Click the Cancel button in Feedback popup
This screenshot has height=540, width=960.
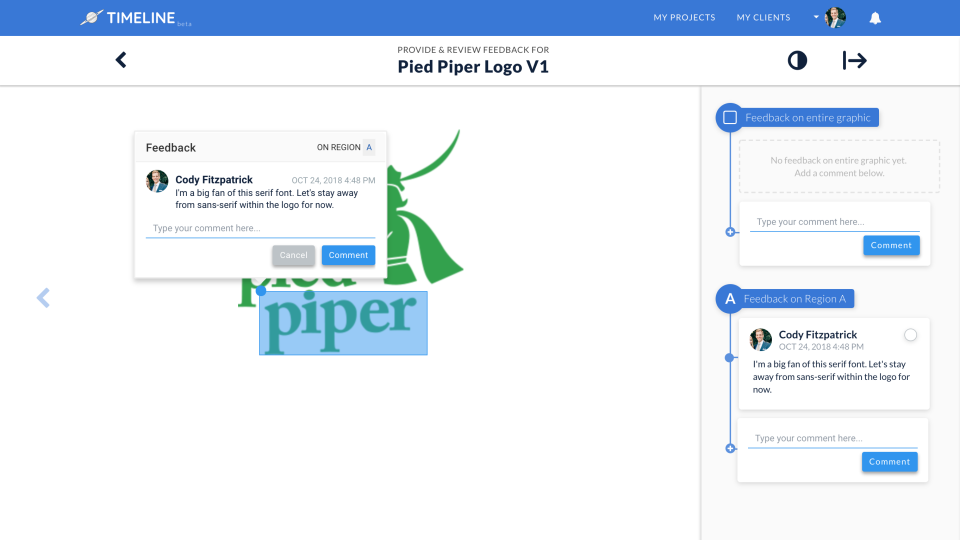pos(293,255)
